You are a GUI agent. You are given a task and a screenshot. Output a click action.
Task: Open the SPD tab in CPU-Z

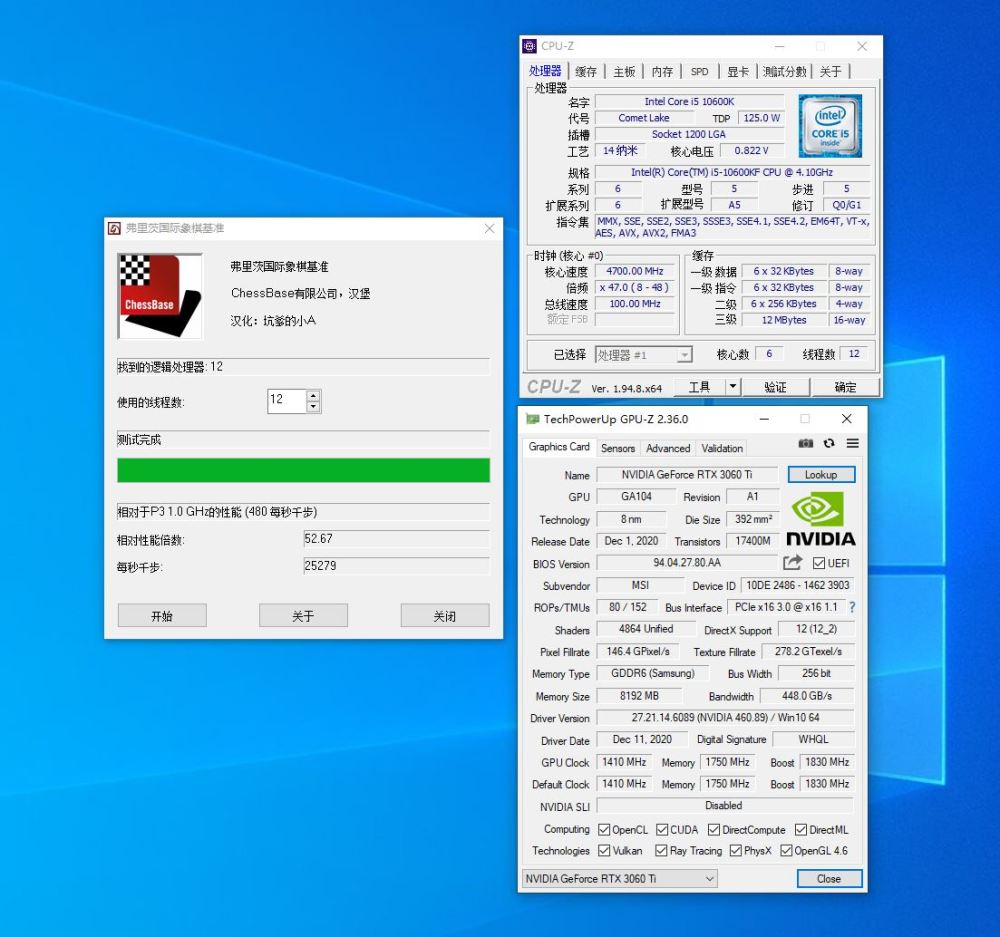(699, 71)
